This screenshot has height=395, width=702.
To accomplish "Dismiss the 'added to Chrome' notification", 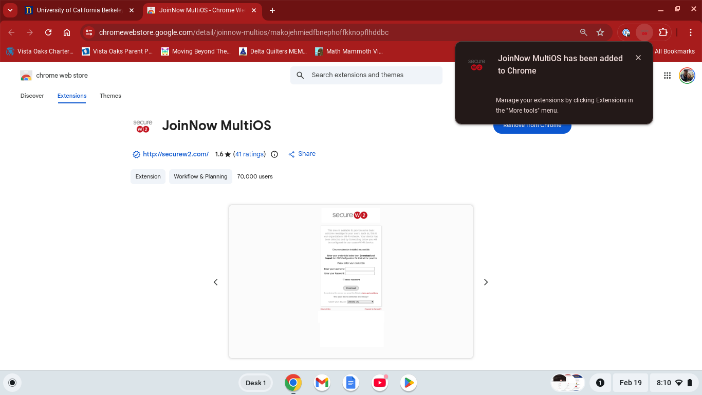I will (x=638, y=58).
